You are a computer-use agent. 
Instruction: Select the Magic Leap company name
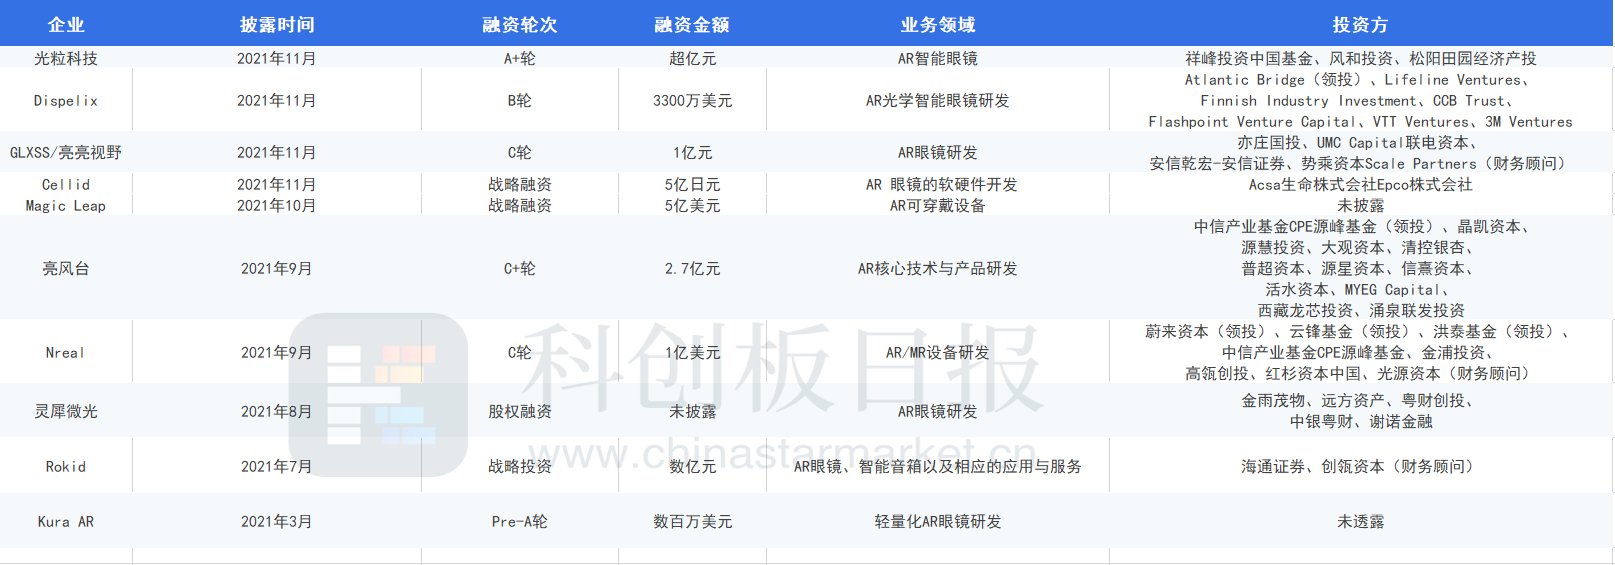click(x=66, y=206)
